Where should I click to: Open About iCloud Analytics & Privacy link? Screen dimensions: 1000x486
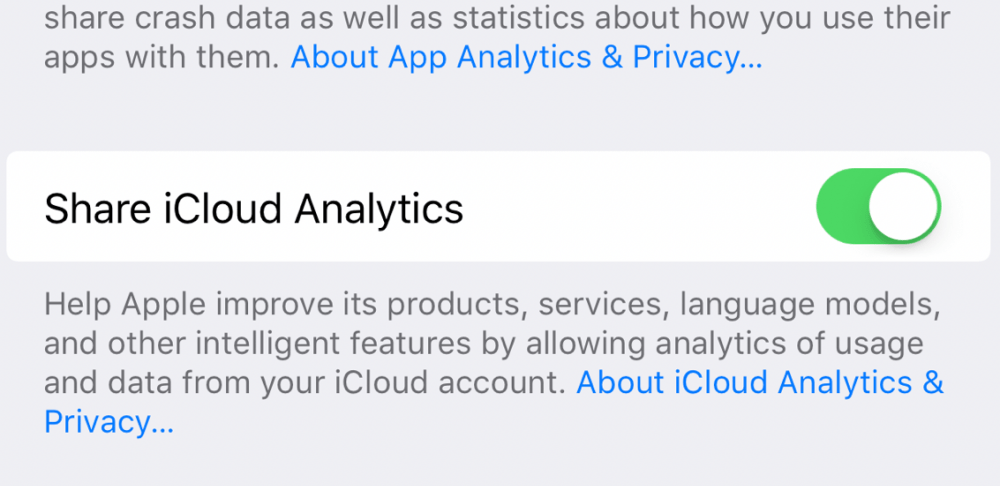point(760,382)
